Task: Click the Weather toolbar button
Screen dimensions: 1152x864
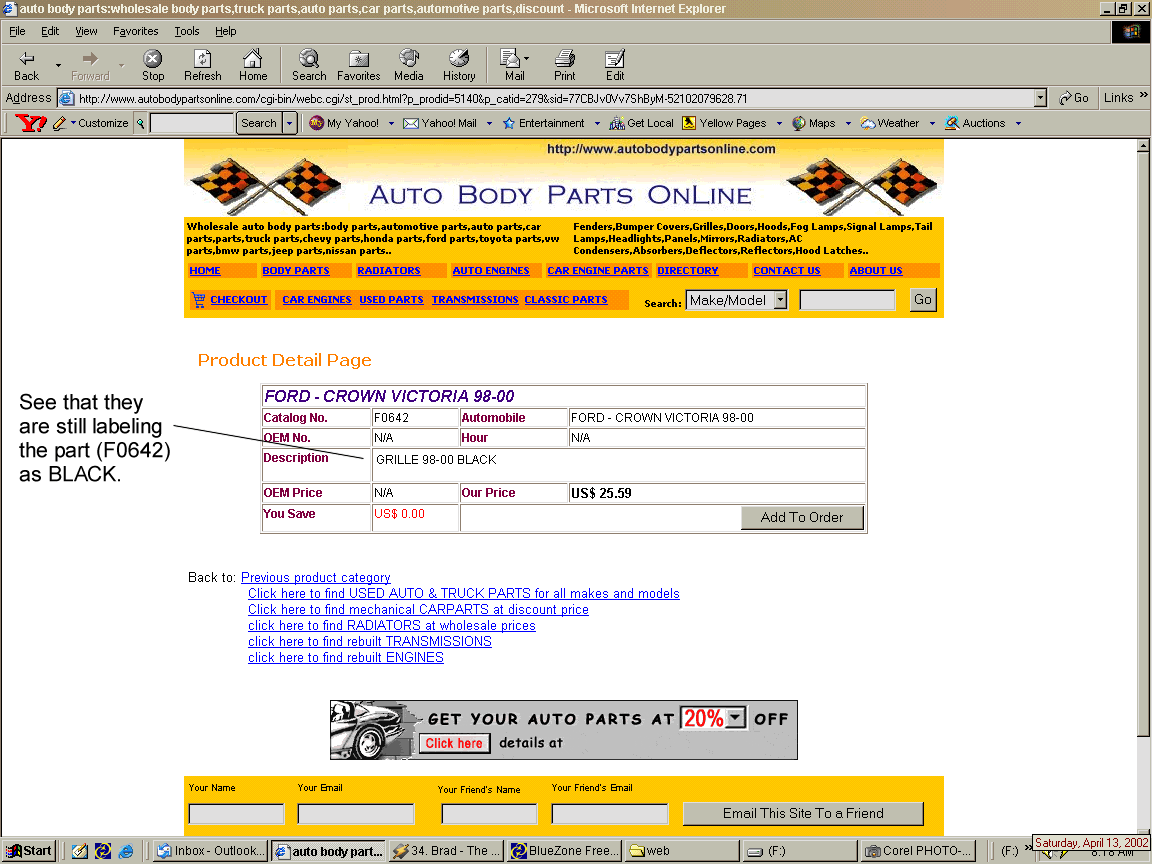Action: click(890, 123)
